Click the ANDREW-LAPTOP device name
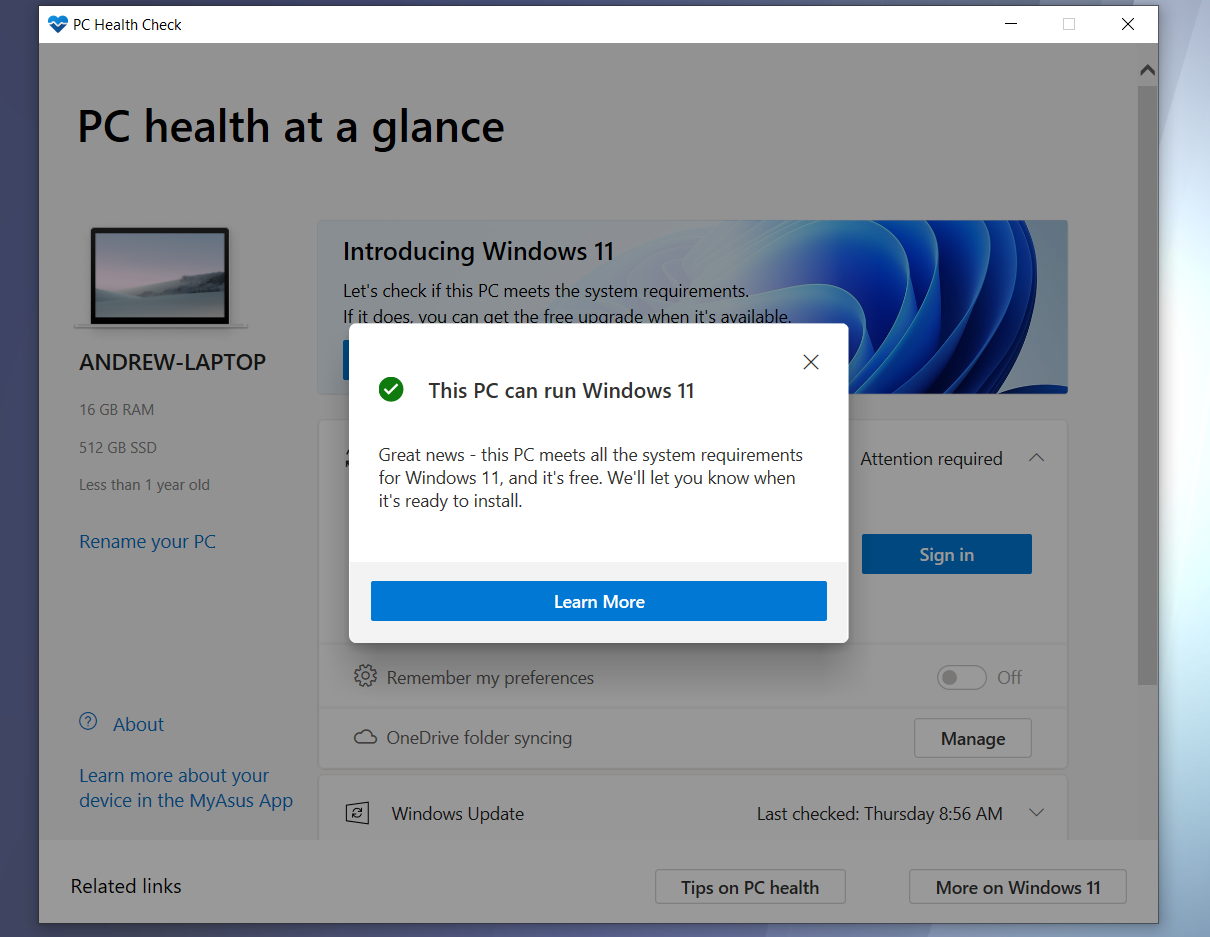Viewport: 1210px width, 937px height. tap(173, 362)
